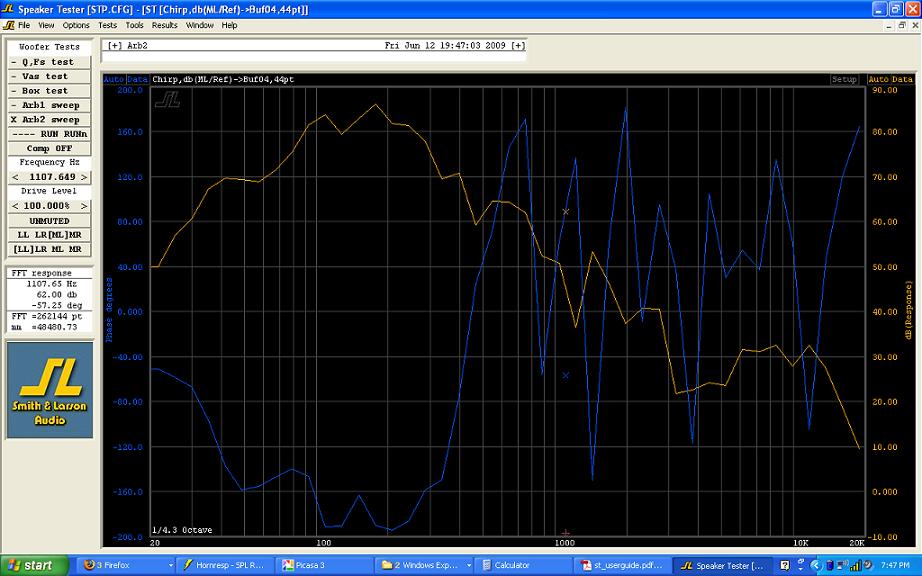
Task: Click the [LL]LR ML MR channel selector
Action: (x=49, y=249)
